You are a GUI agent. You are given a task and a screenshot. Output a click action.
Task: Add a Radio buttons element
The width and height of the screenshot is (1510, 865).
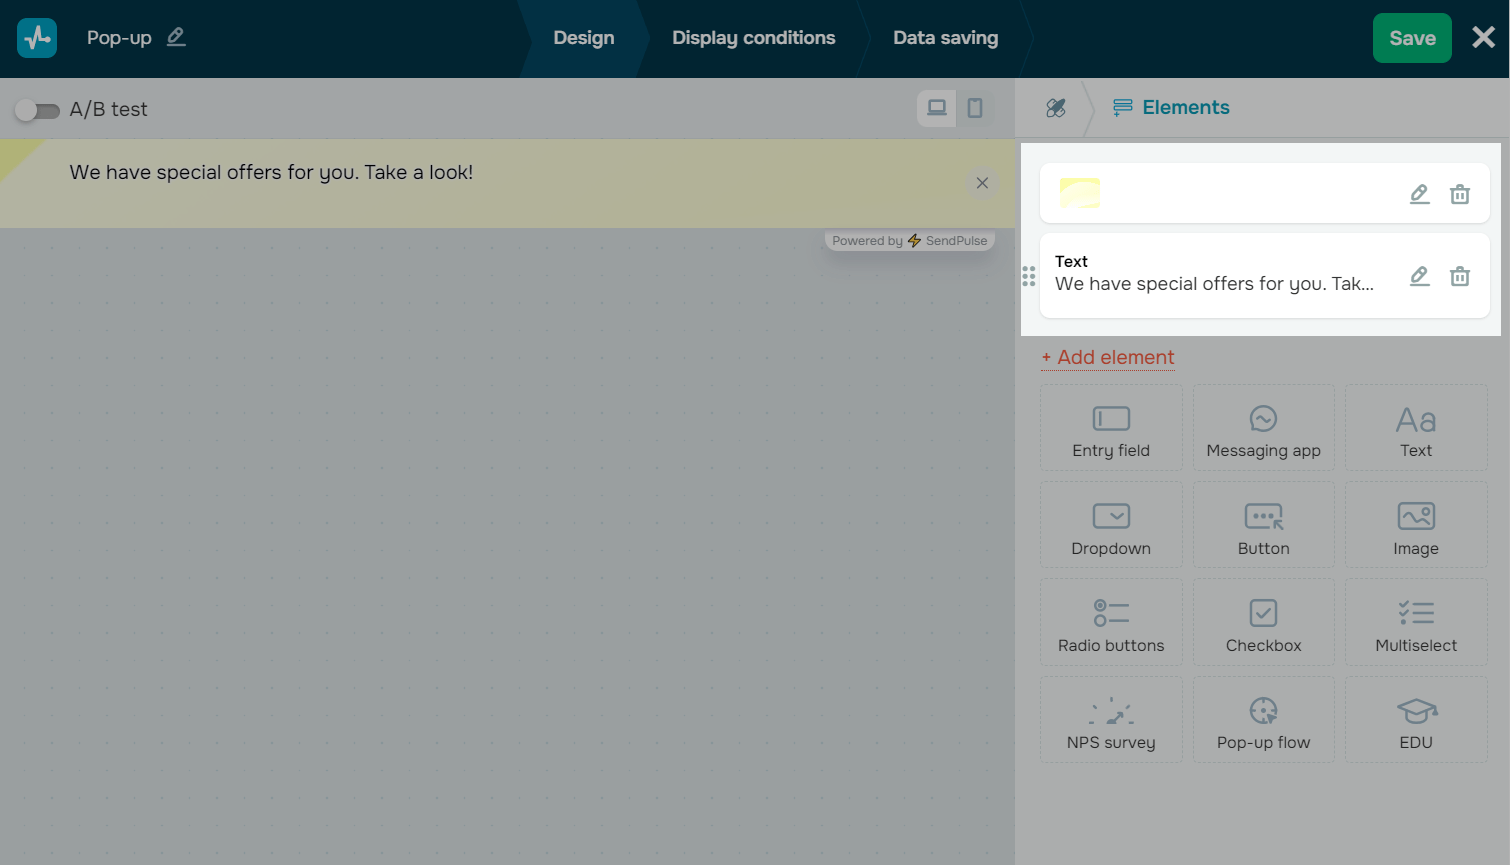1111,622
